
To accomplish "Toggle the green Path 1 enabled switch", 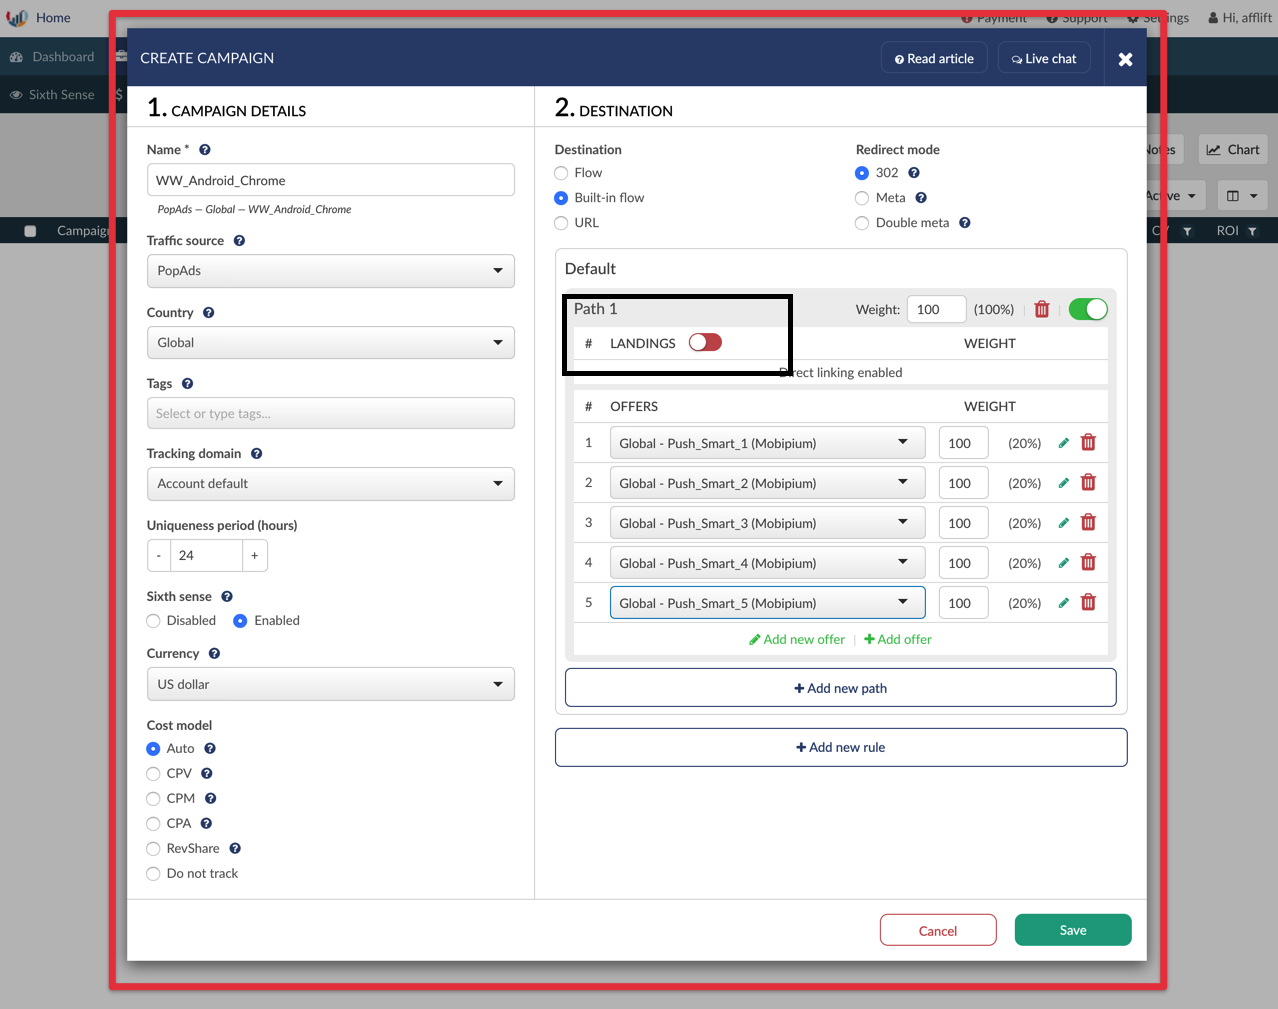I will pyautogui.click(x=1088, y=310).
